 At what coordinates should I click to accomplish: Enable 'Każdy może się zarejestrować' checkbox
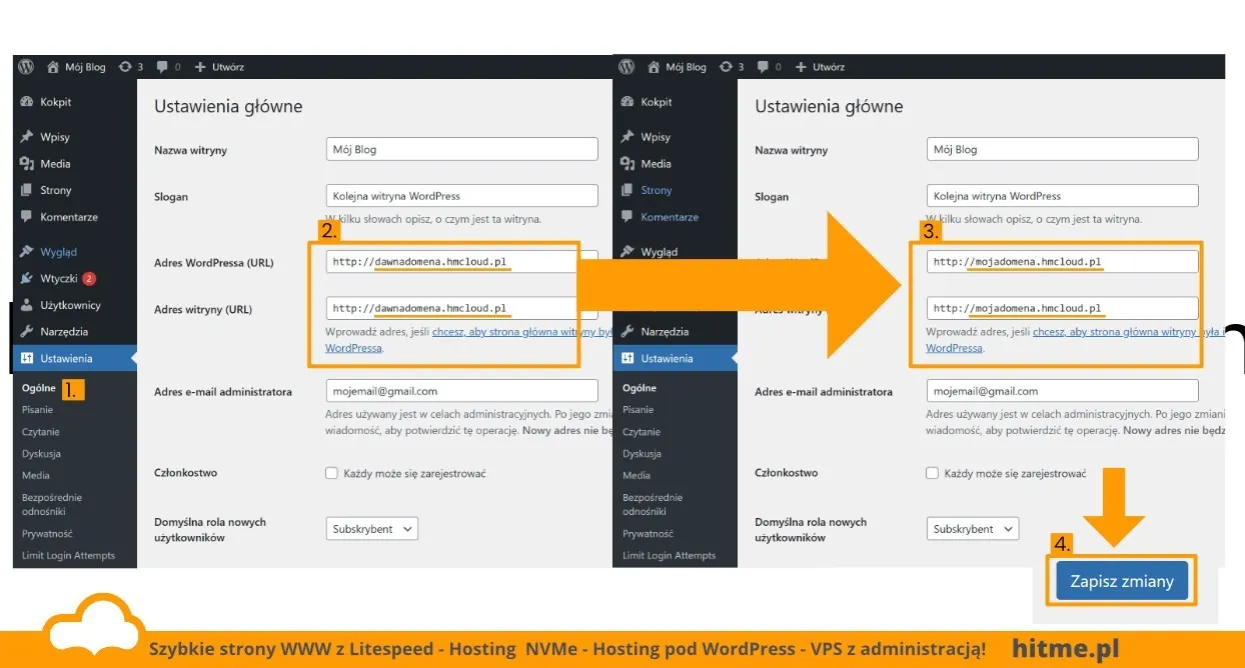[330, 473]
